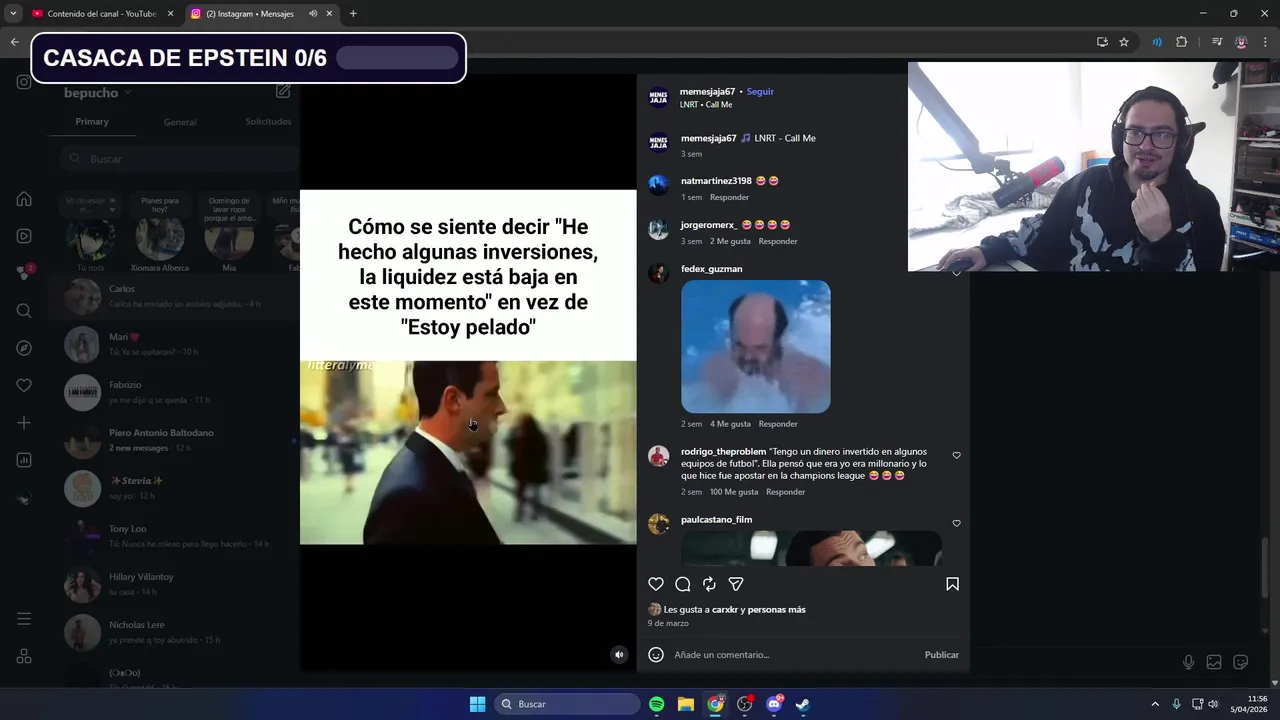Open fedex_guzman's GIF reply
Screen dimensions: 1280x720
(755, 346)
